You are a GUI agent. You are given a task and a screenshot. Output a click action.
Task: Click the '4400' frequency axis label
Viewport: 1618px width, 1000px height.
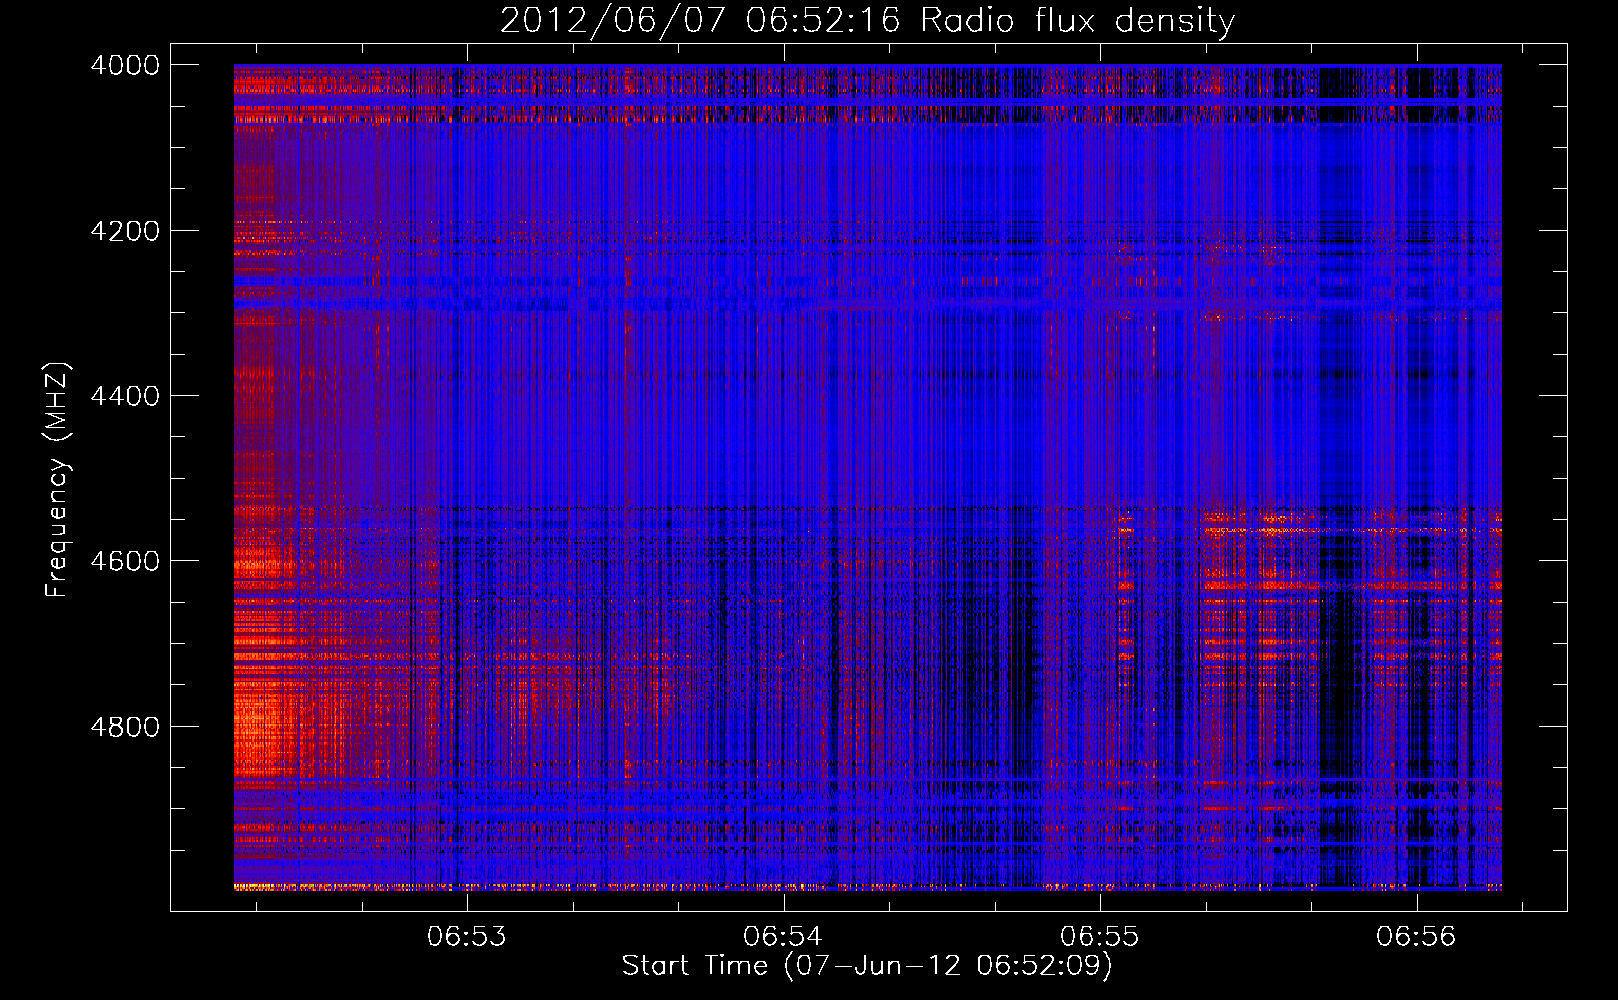click(125, 396)
